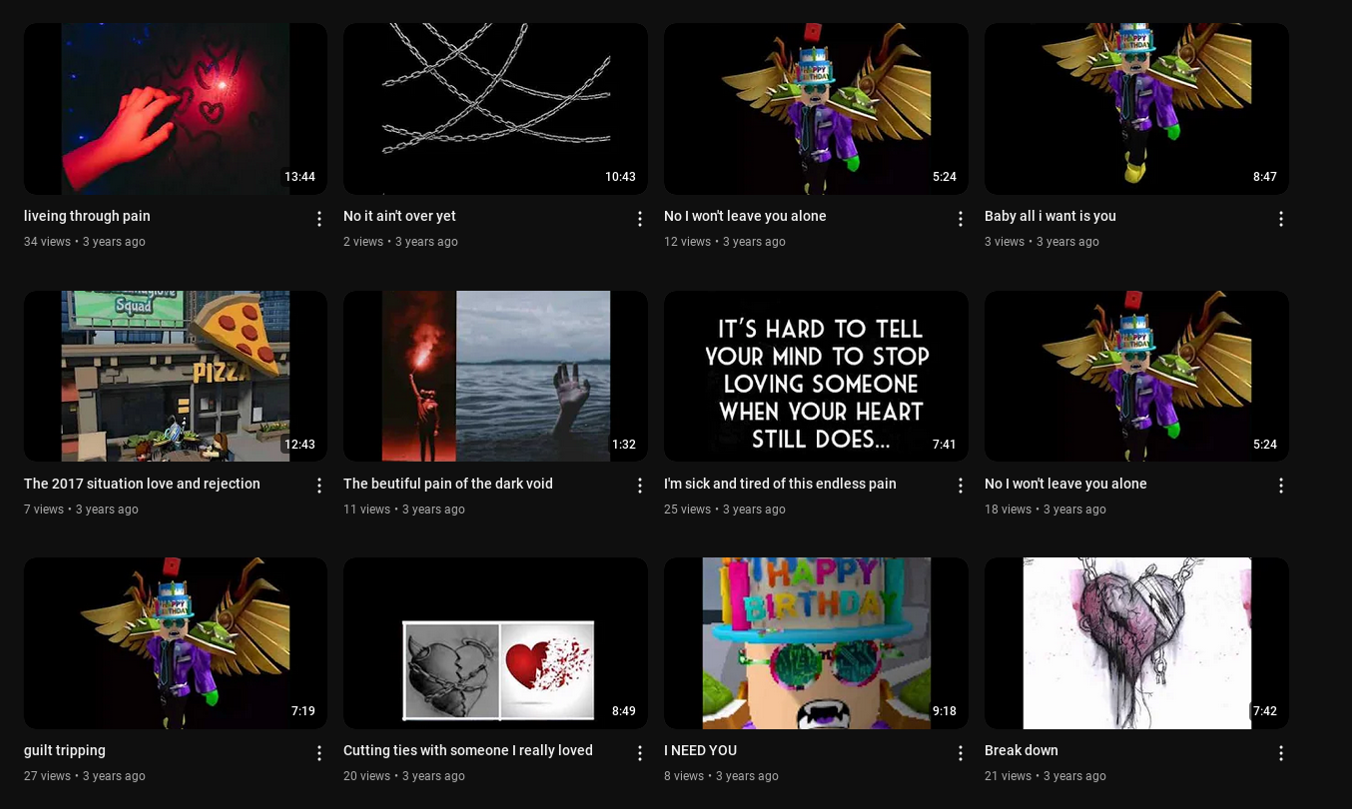Play the chains thumbnail video lasting 10:43

click(x=495, y=109)
